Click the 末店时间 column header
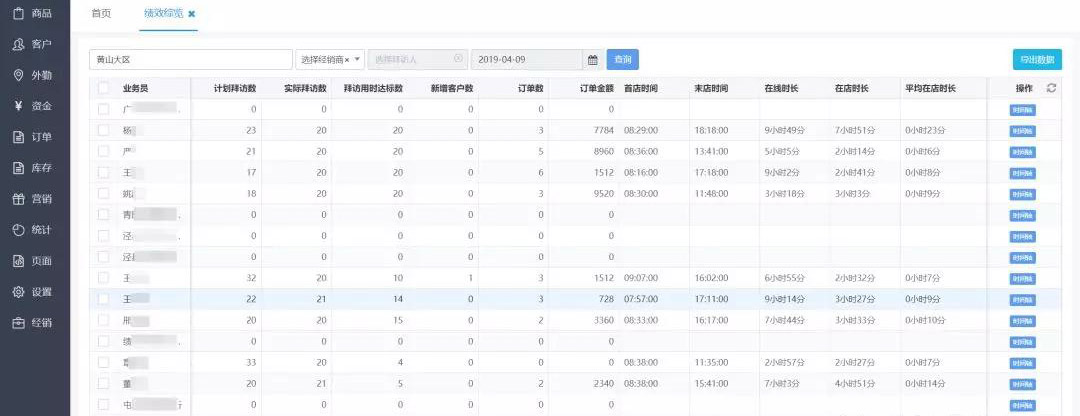This screenshot has height=416, width=1080. [712, 89]
